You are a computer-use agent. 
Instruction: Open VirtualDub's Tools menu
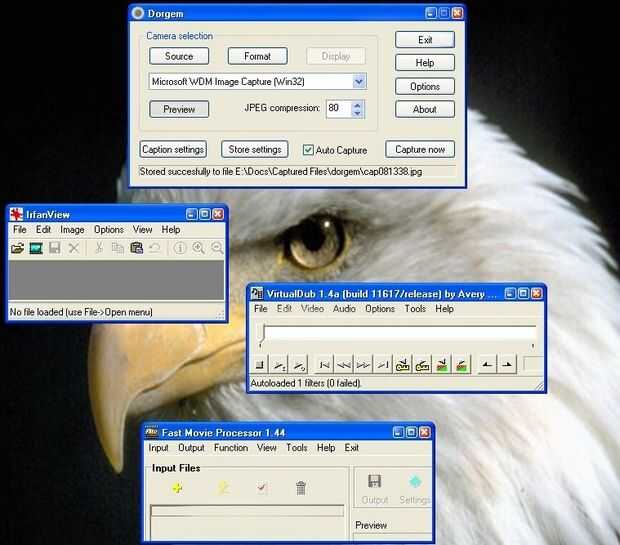415,309
